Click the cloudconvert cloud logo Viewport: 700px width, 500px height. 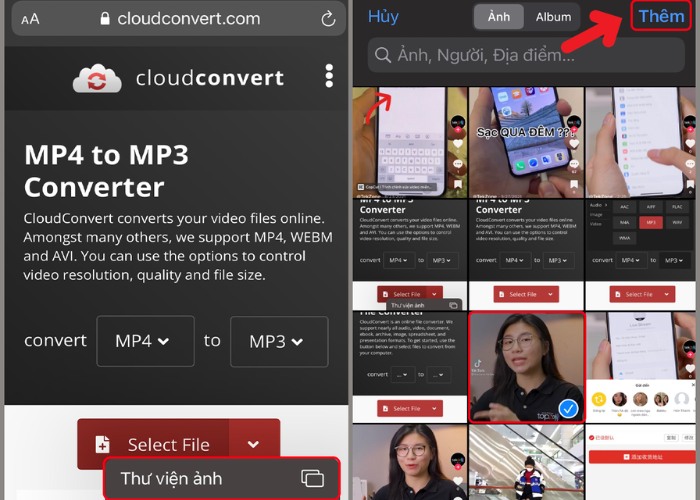click(x=97, y=78)
